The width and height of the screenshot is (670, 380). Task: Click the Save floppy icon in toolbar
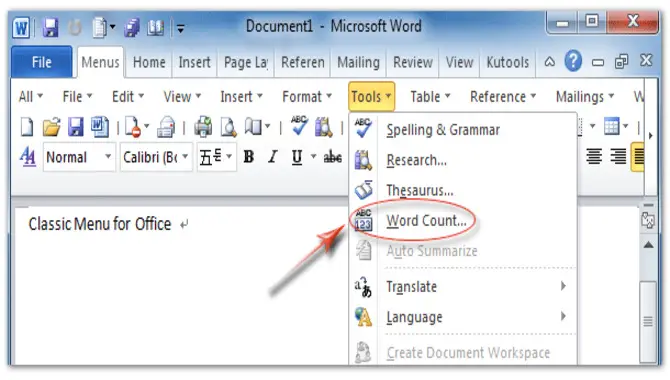point(75,127)
